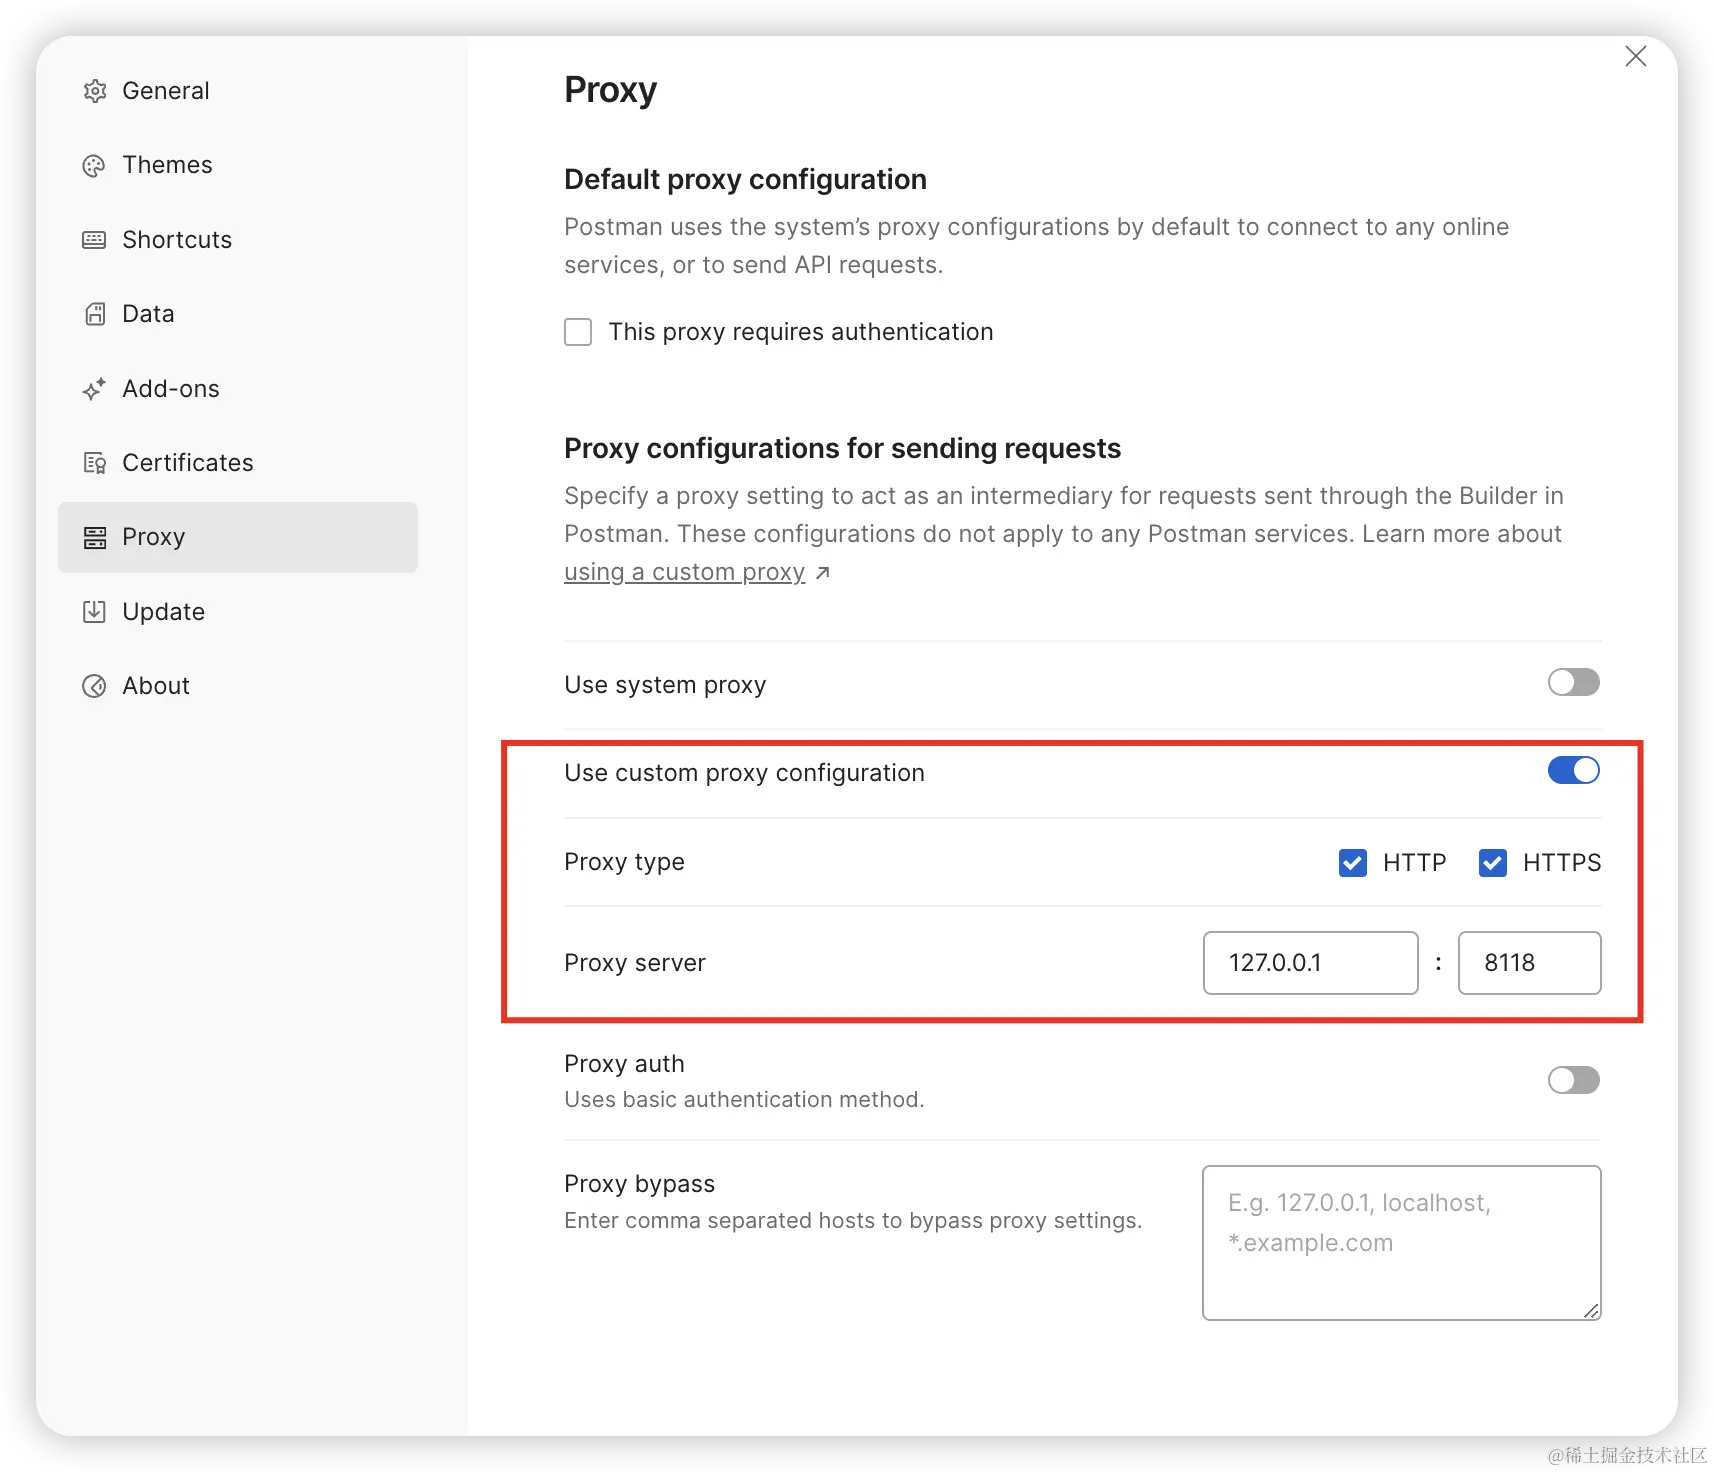
Task: Click the external link arrow beside custom proxy
Action: (822, 573)
